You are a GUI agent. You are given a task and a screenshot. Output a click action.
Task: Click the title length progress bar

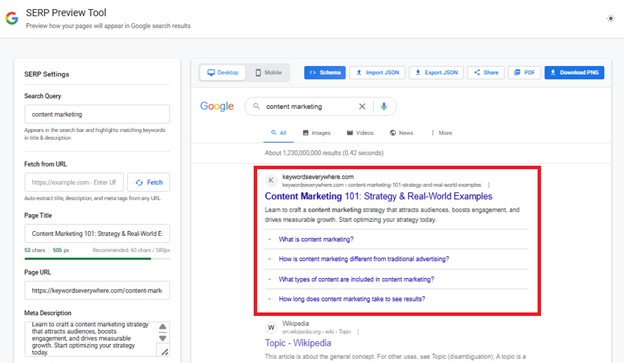click(x=97, y=259)
